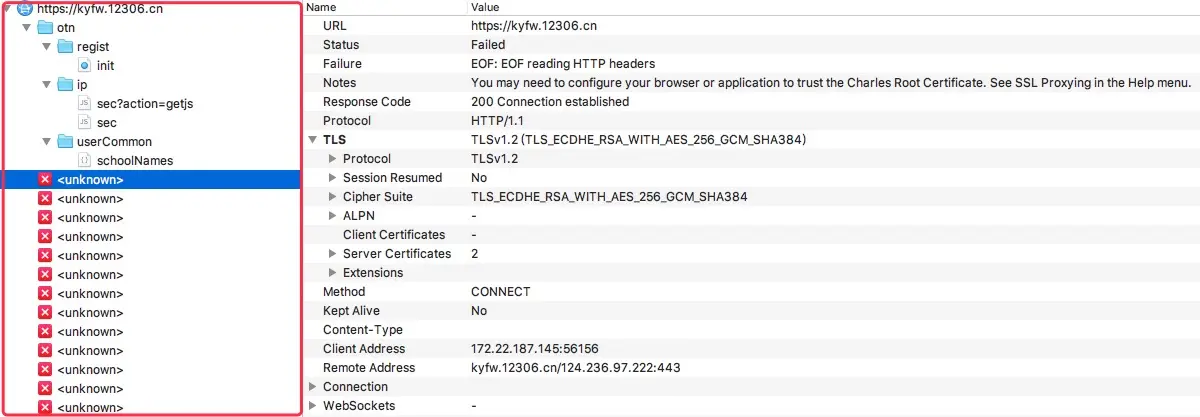Click the globe icon for kyfw.12306.cn
Screen dimensions: 1200x417
[x=25, y=9]
